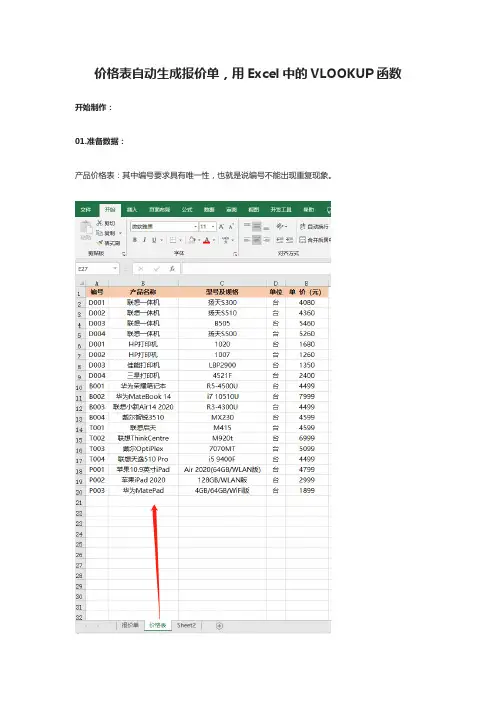Click the Paste clipboard icon

(86, 227)
